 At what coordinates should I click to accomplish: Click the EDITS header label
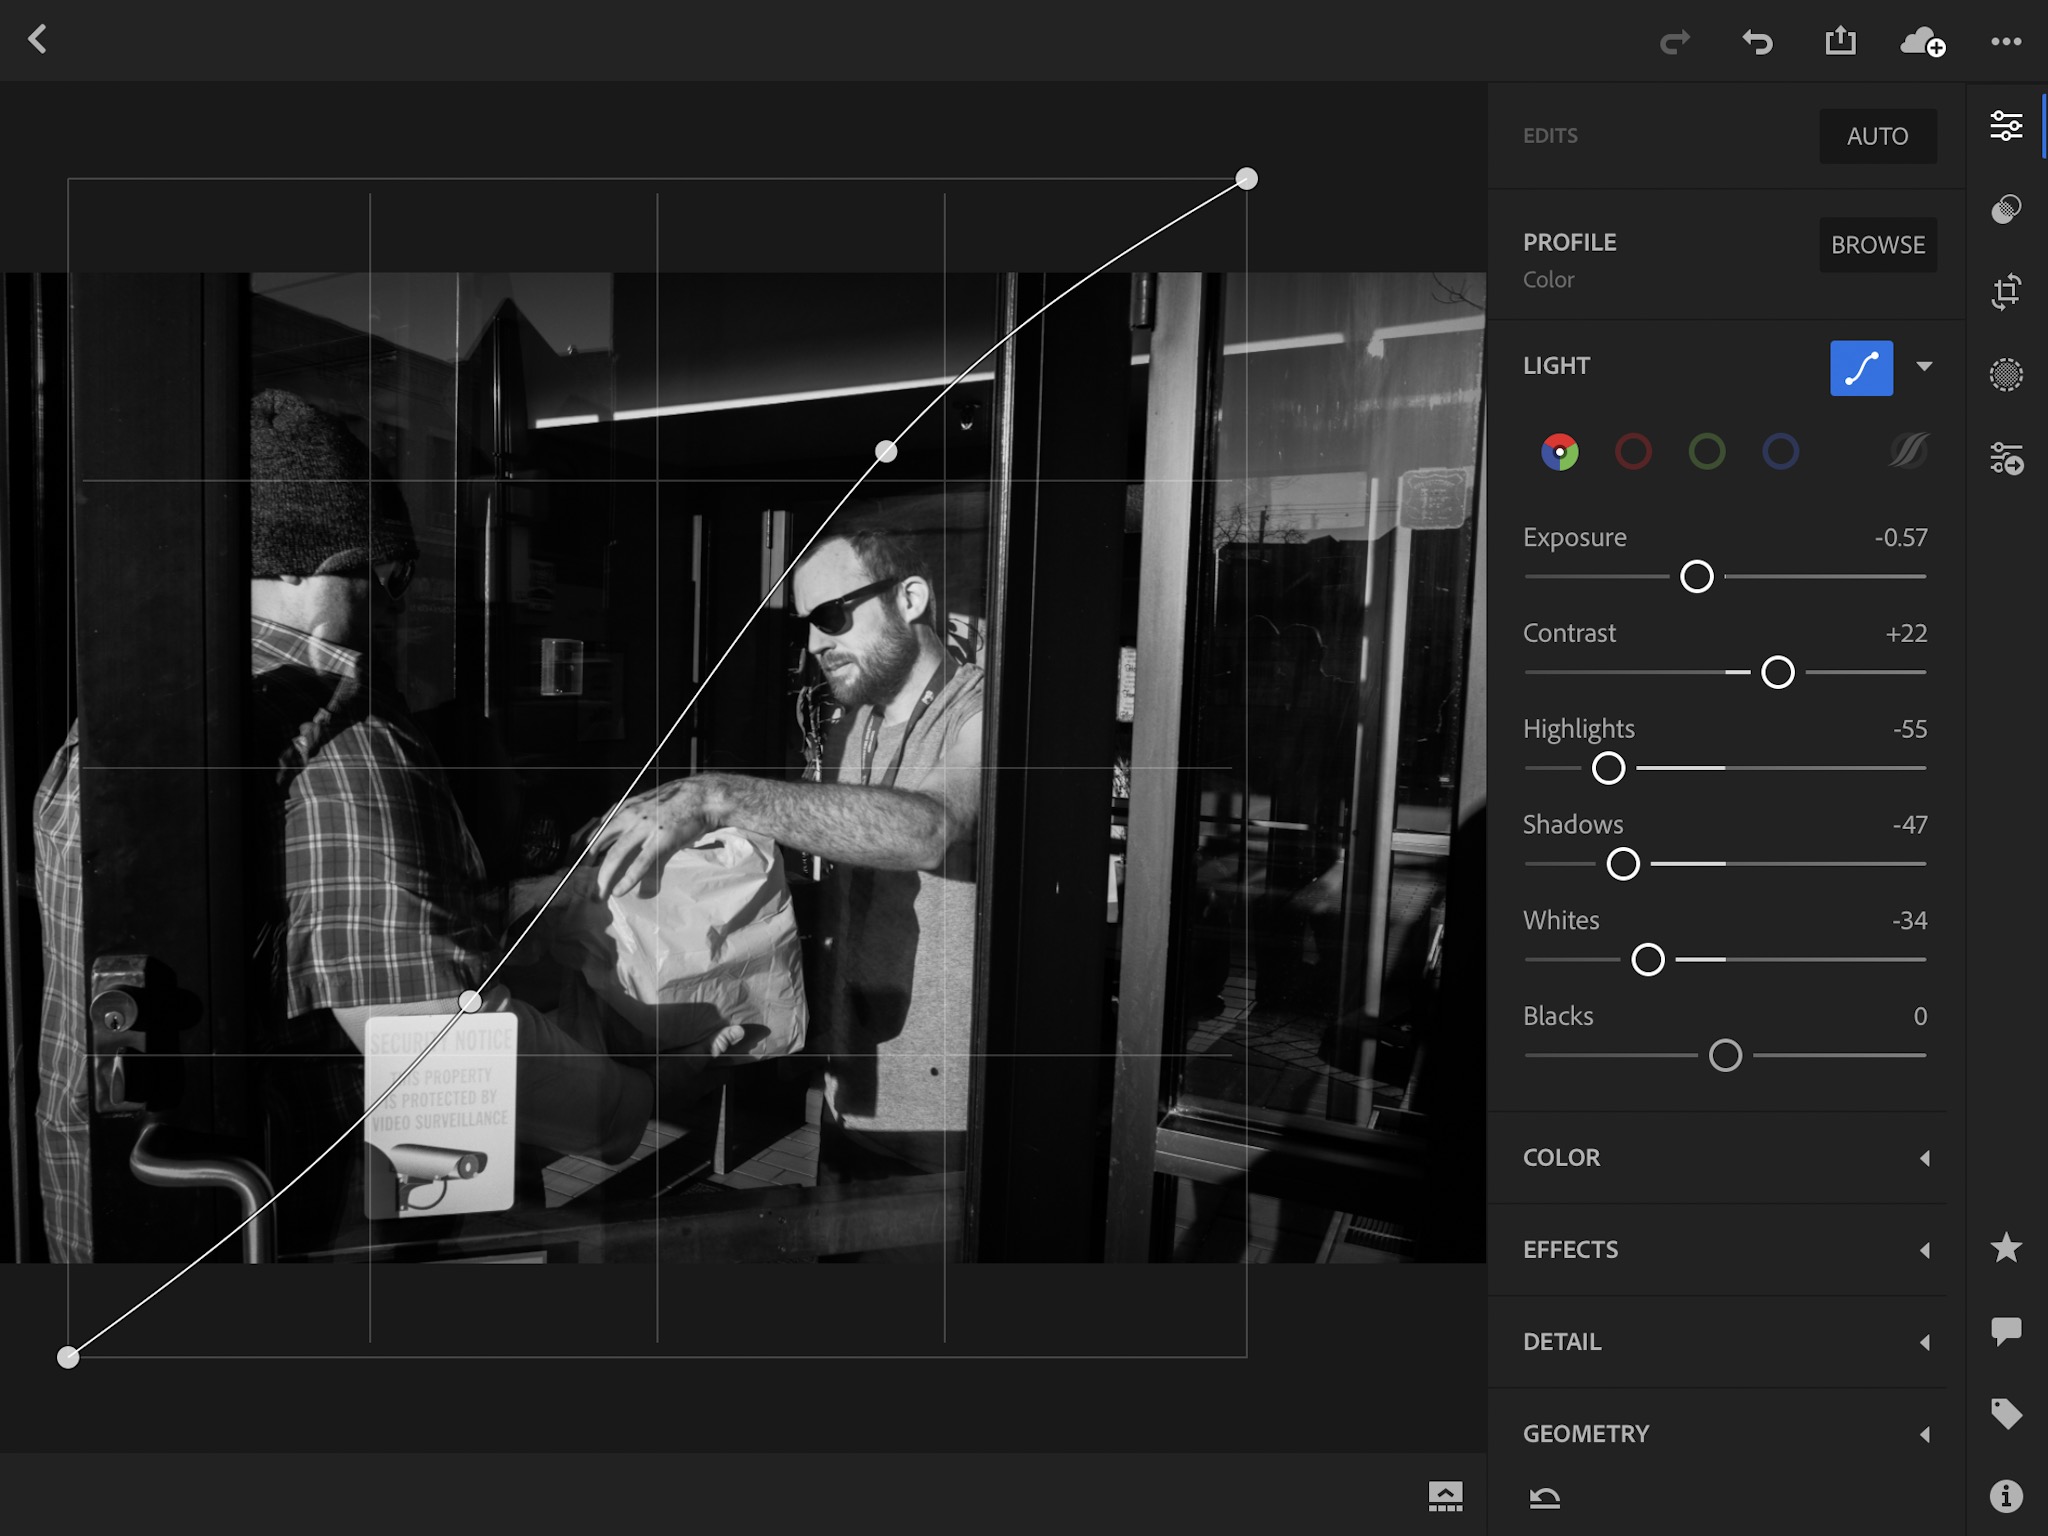point(1550,136)
